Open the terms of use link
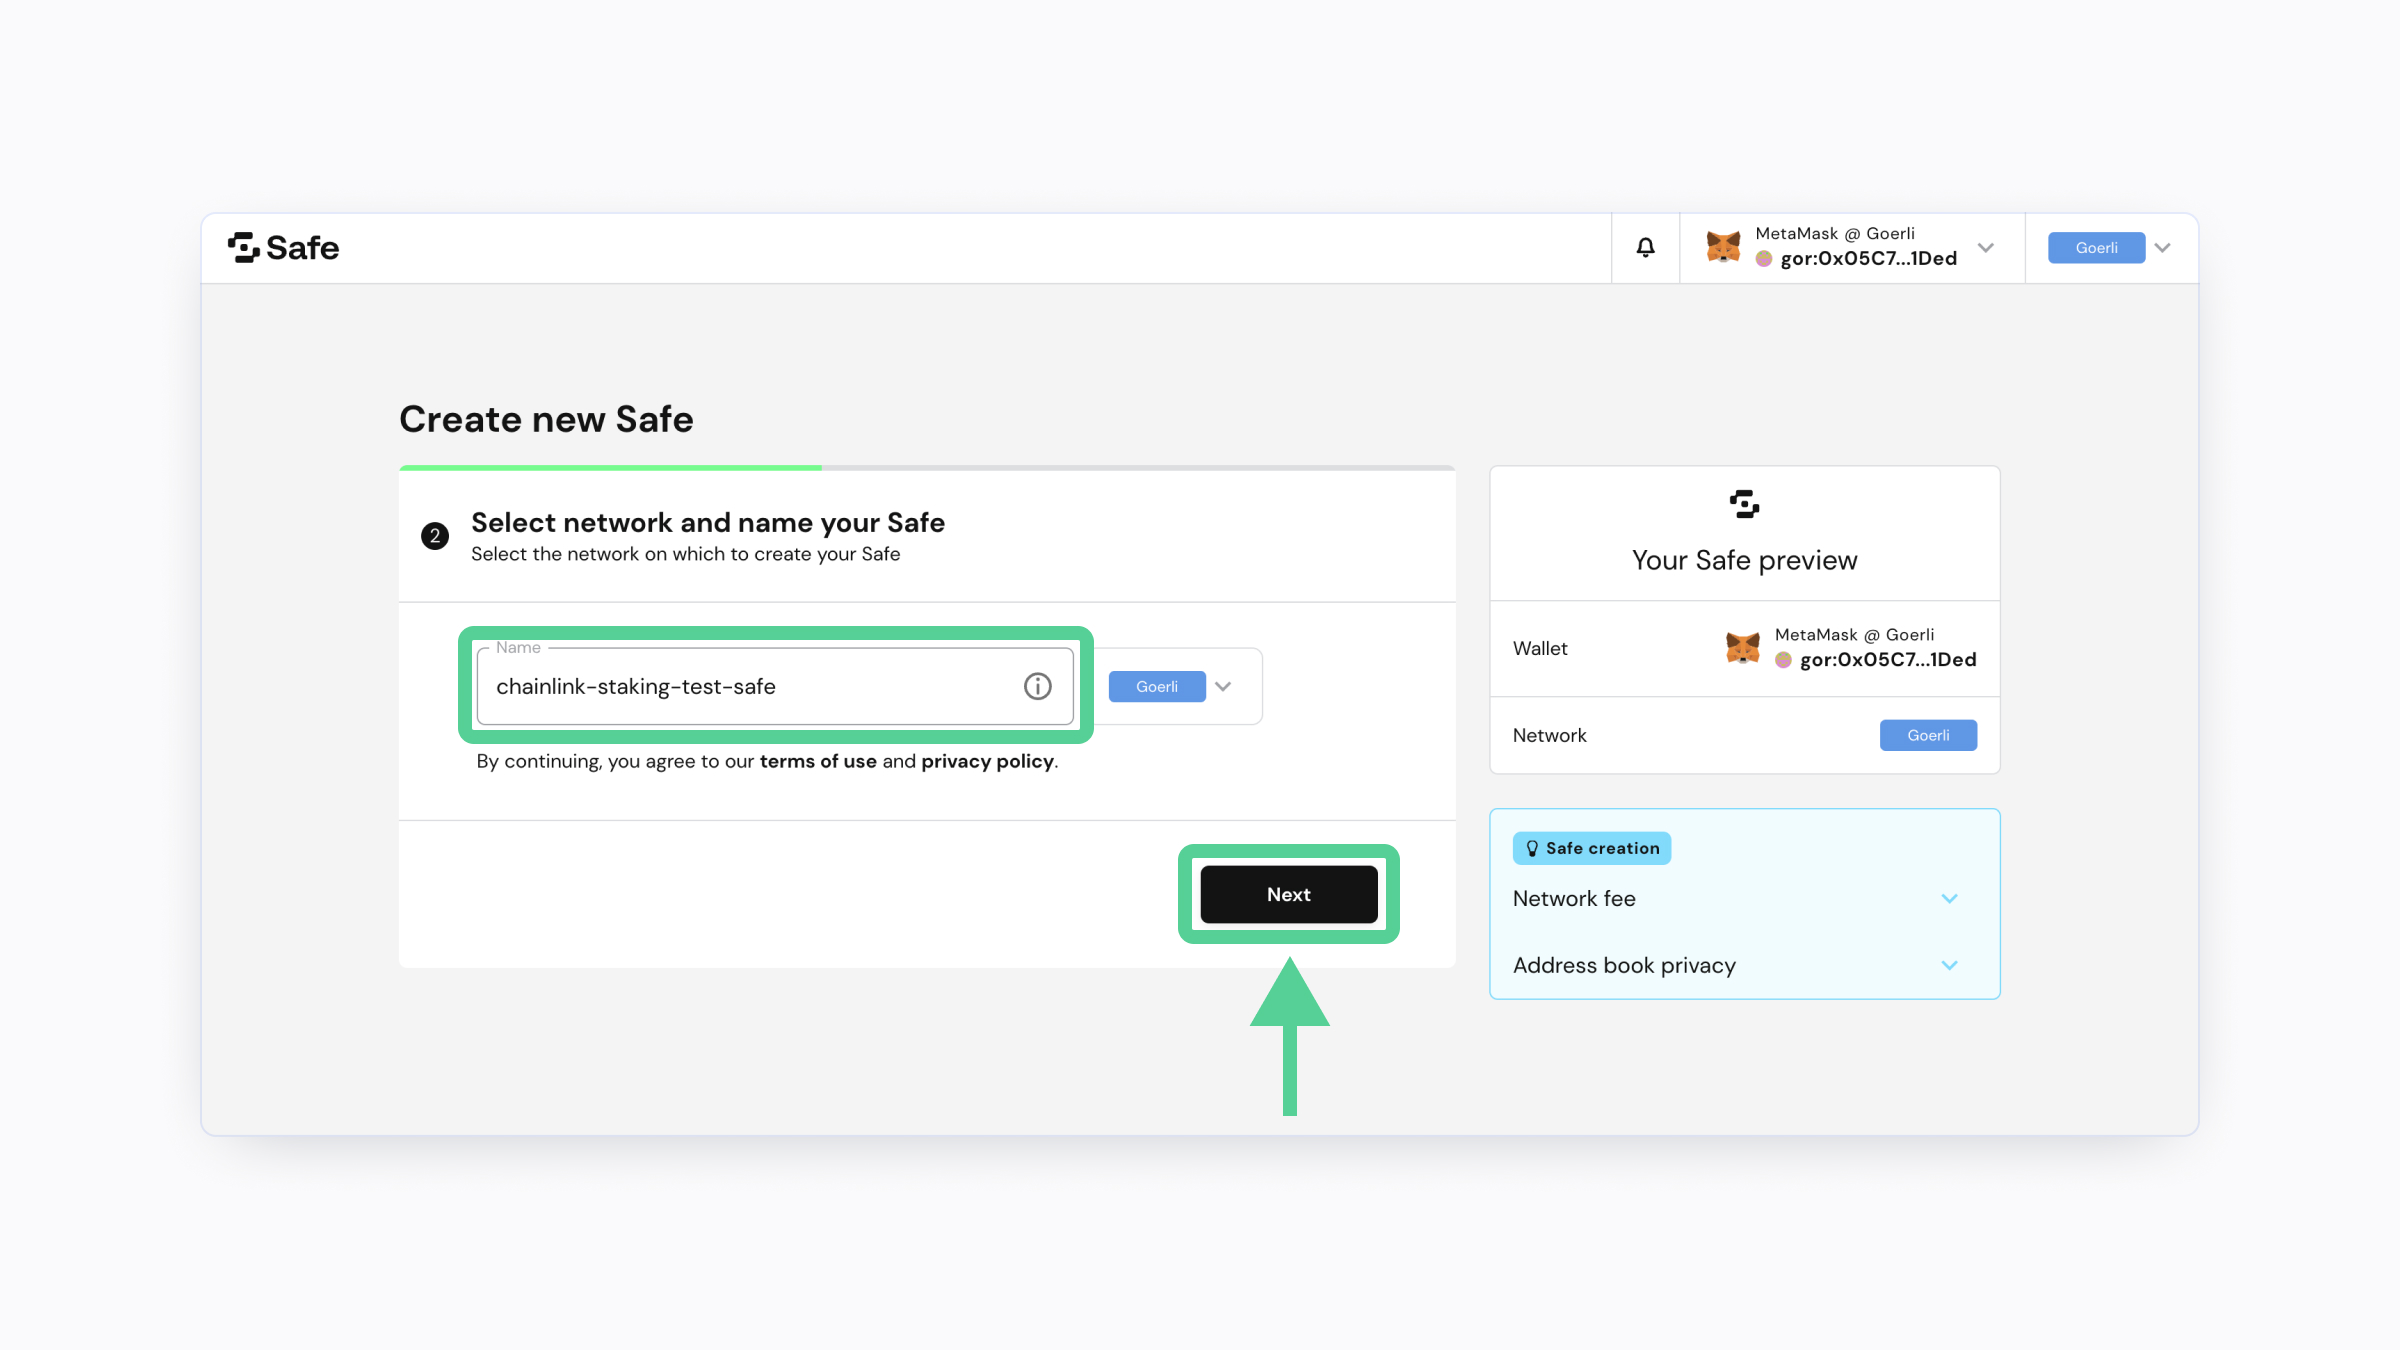The width and height of the screenshot is (2400, 1350). tap(818, 761)
